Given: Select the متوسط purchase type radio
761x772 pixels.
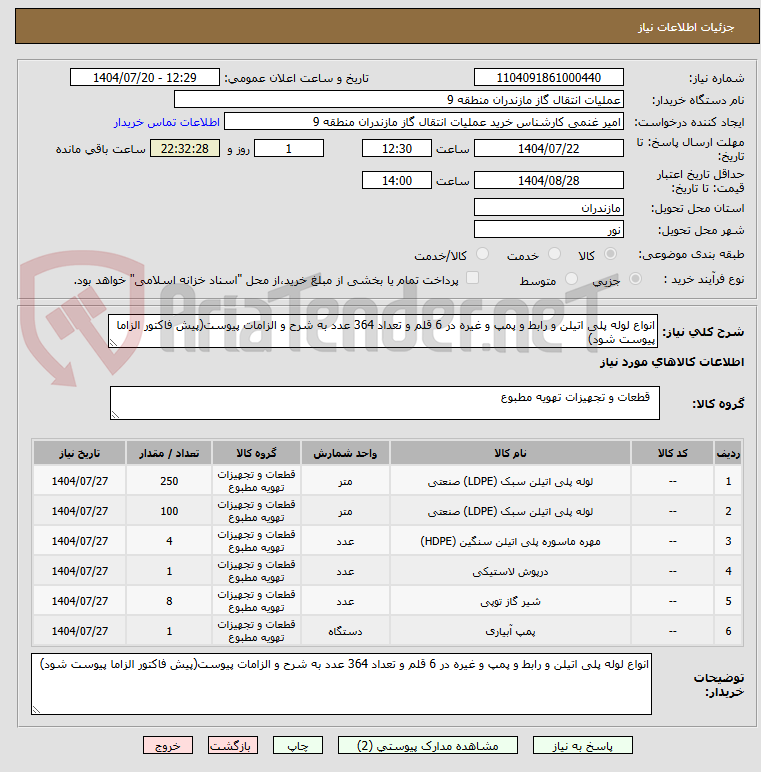Looking at the screenshot, I should point(571,279).
